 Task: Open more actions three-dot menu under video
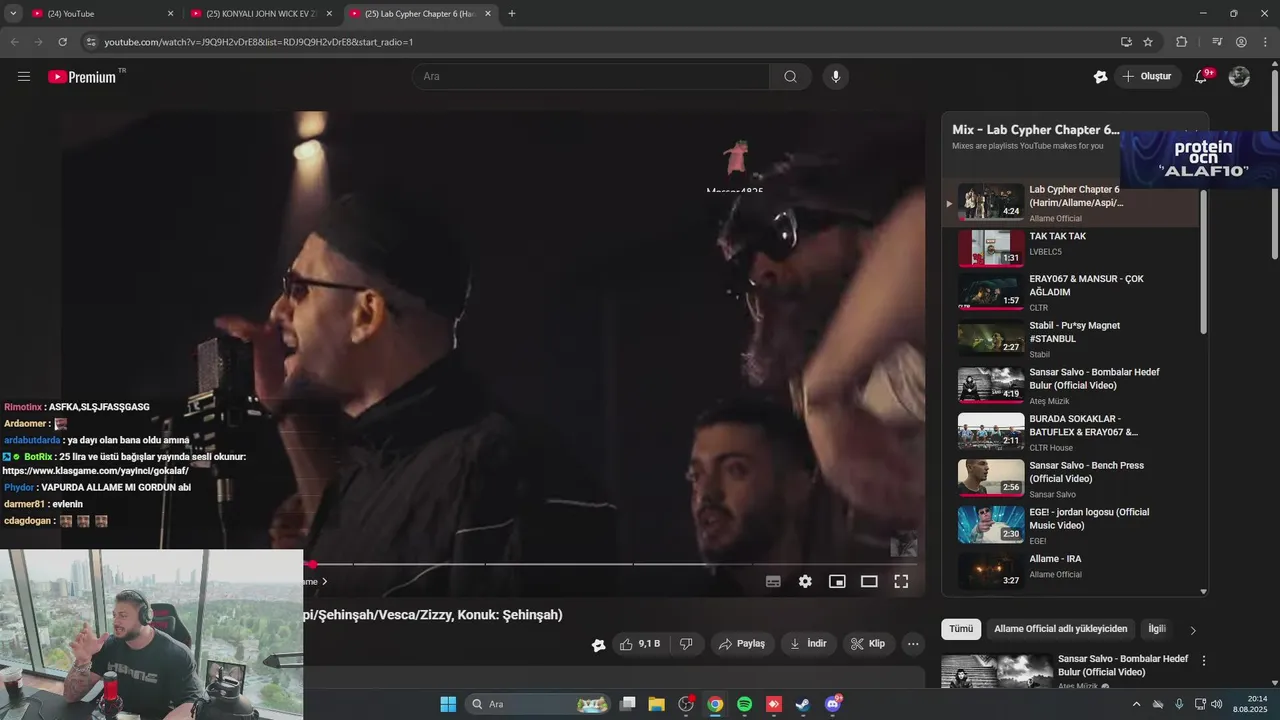point(913,644)
